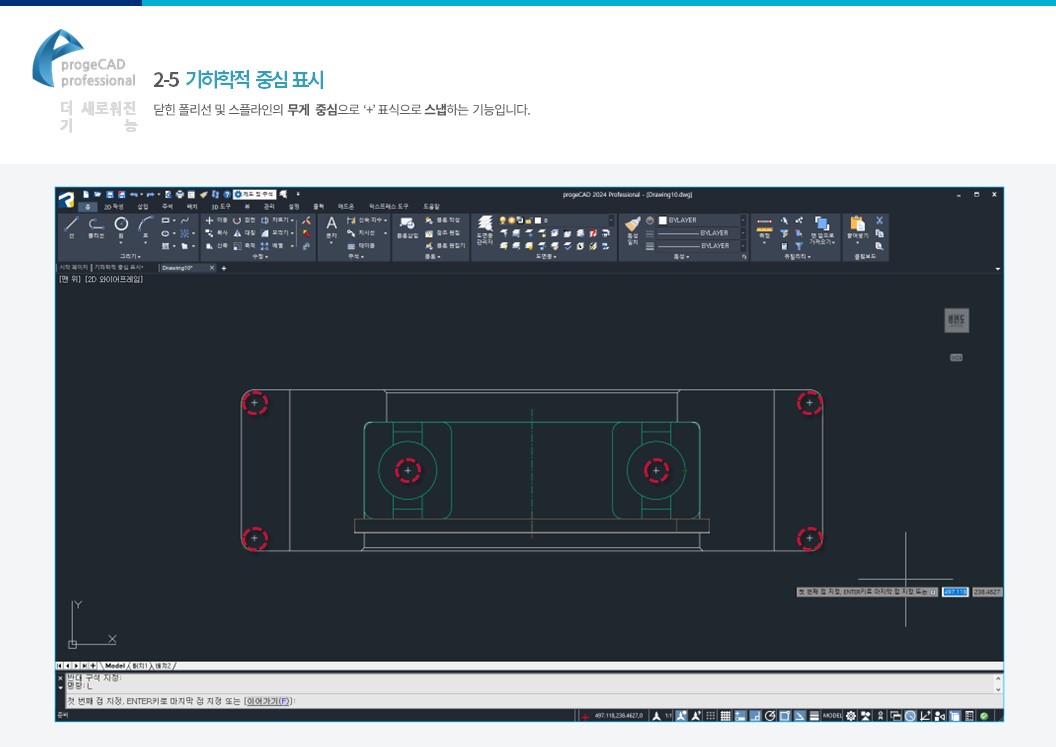
Task: Open the status bar settings gear
Action: pos(851,716)
